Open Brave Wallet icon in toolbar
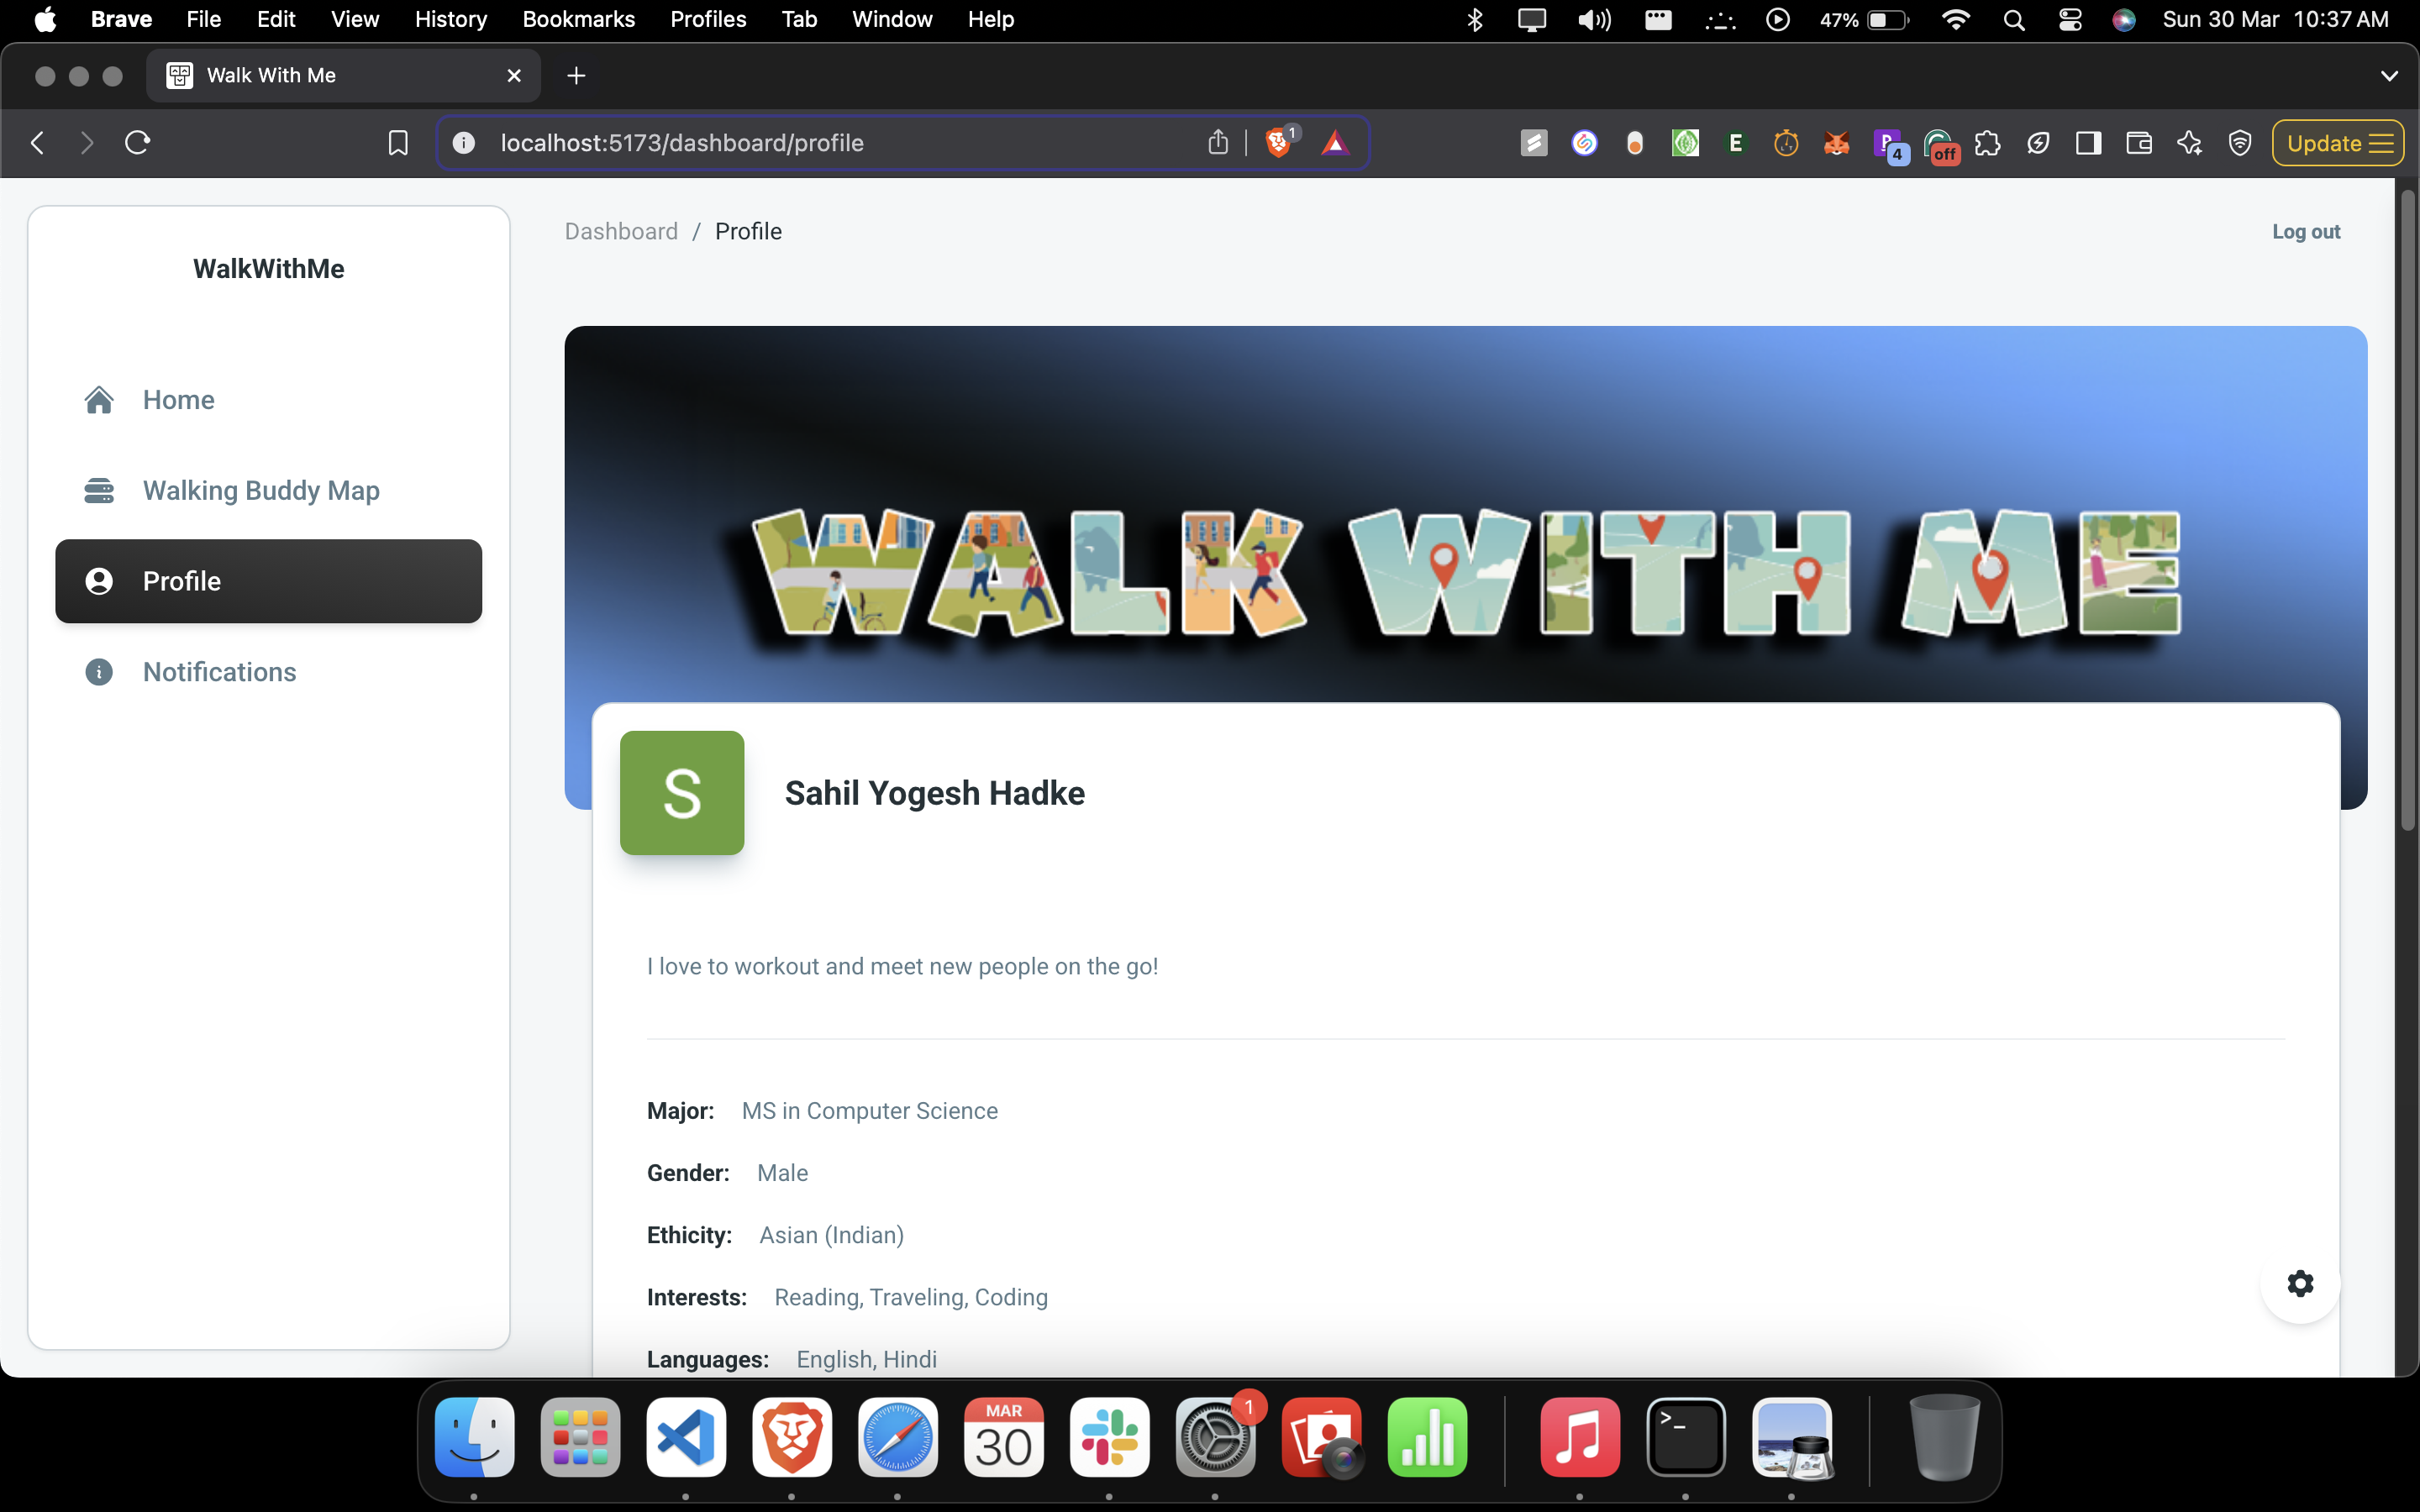Screen dimensions: 2420x1512 [x=2139, y=143]
